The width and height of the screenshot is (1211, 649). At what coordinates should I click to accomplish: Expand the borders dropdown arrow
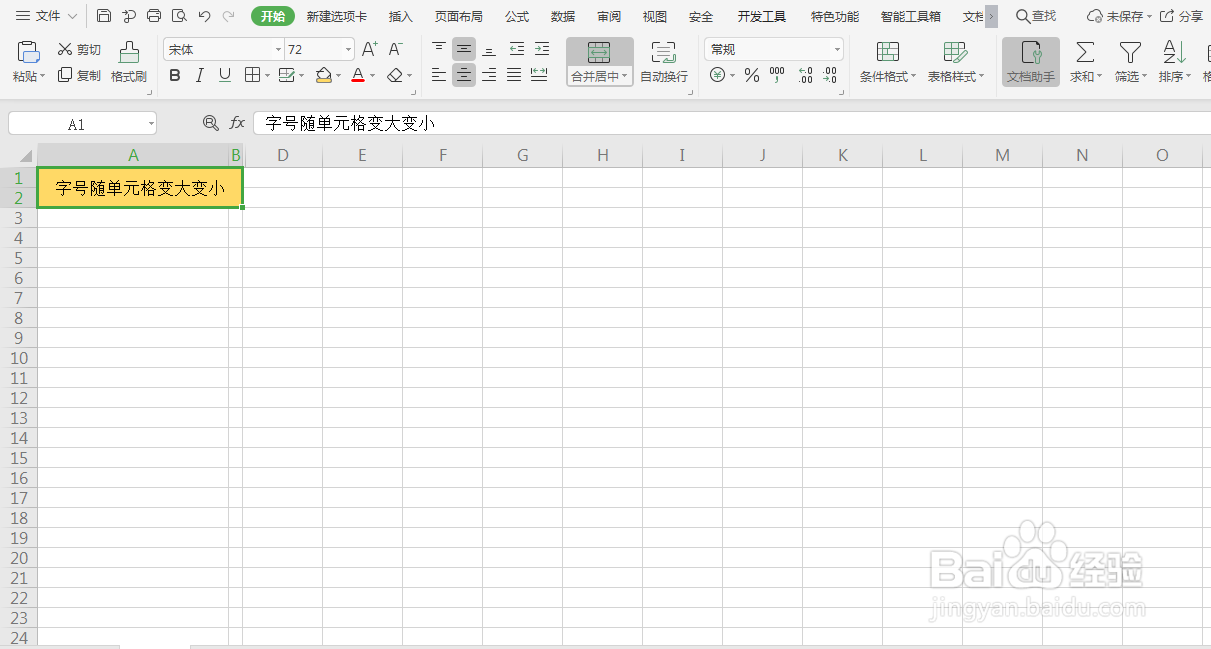pyautogui.click(x=267, y=76)
